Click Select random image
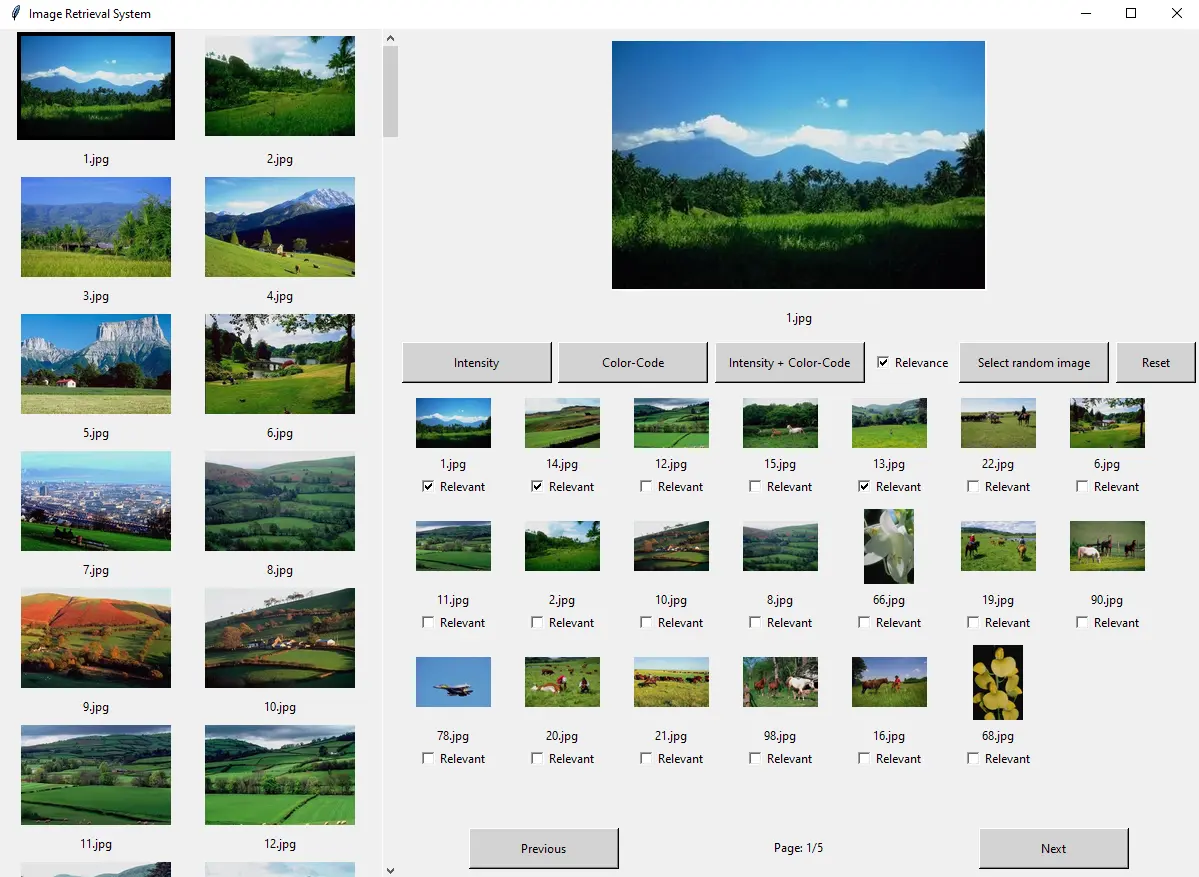Screen dimensions: 1199x877 1033,362
